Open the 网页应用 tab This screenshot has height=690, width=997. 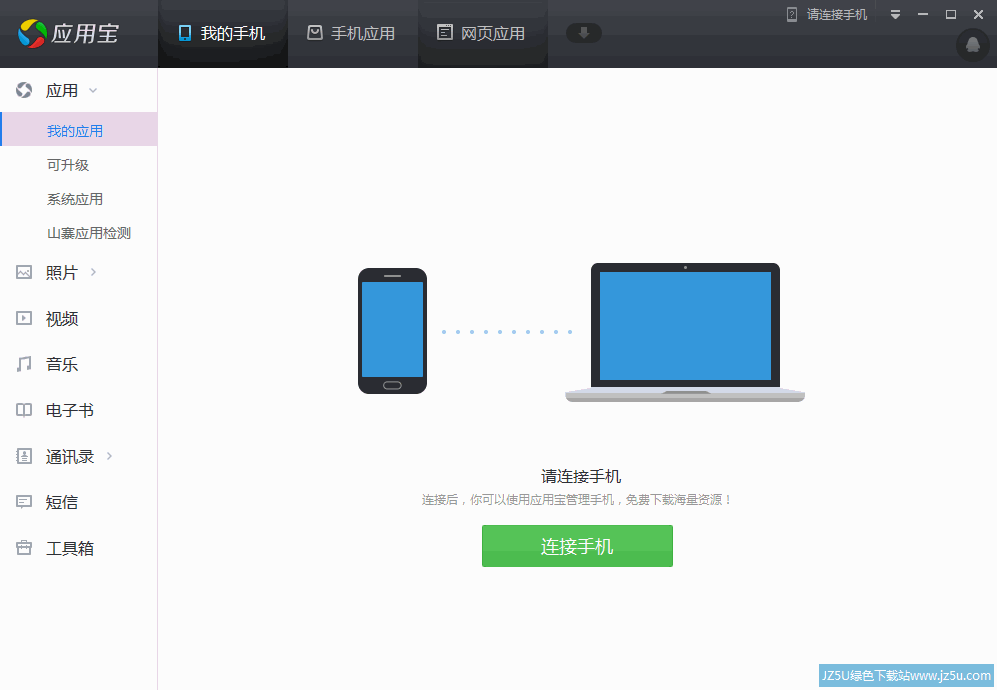click(483, 34)
